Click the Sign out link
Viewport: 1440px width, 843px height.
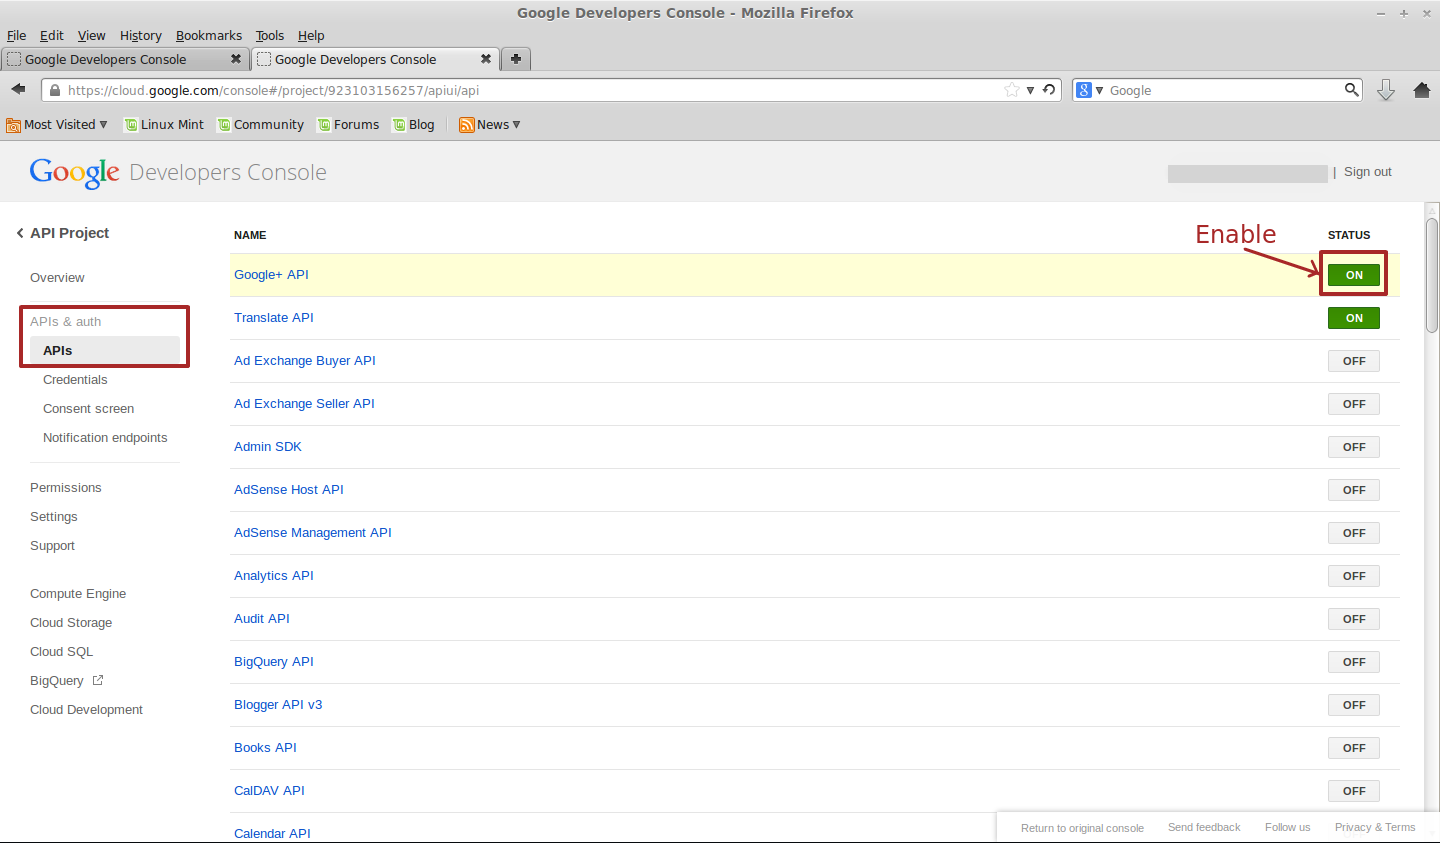(1368, 172)
